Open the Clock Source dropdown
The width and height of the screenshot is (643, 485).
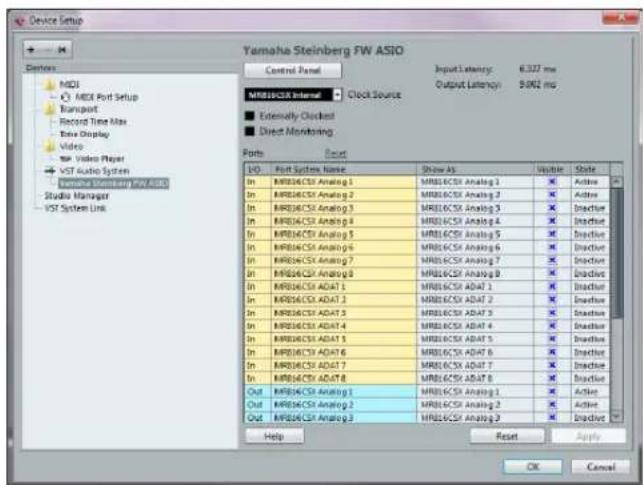(293, 95)
